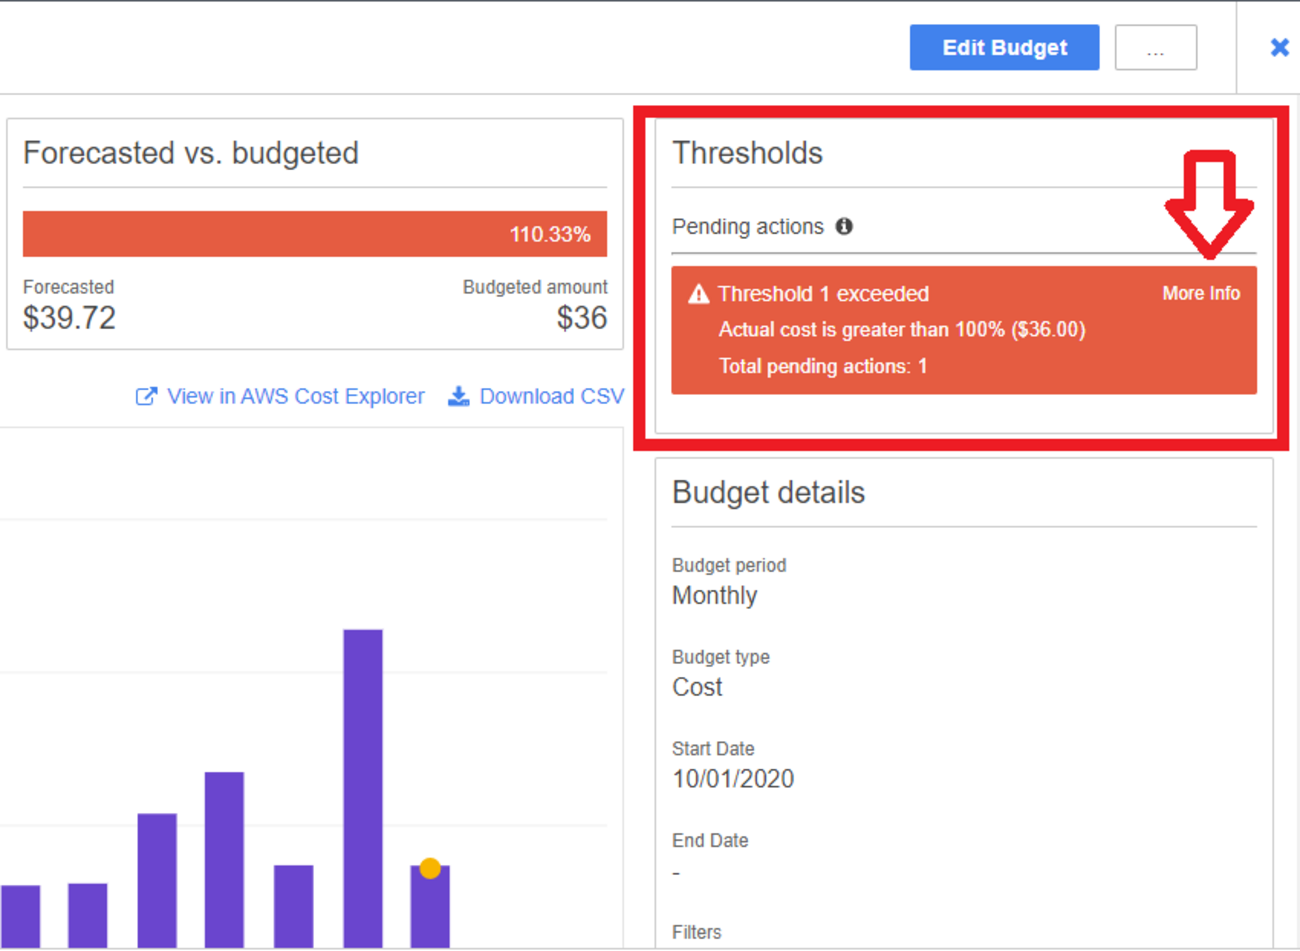Close the budget panel with X
Viewport: 1300px width, 951px height.
coord(1279,47)
